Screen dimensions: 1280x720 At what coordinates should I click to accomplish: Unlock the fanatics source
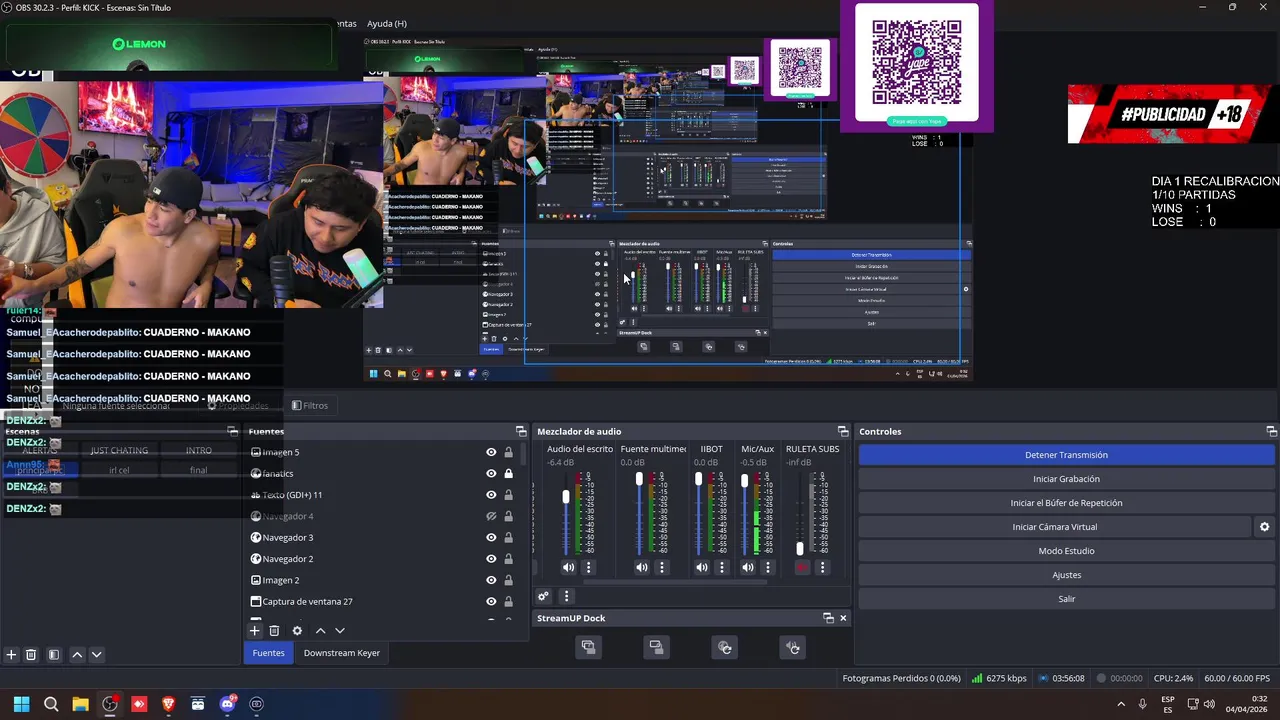click(508, 474)
